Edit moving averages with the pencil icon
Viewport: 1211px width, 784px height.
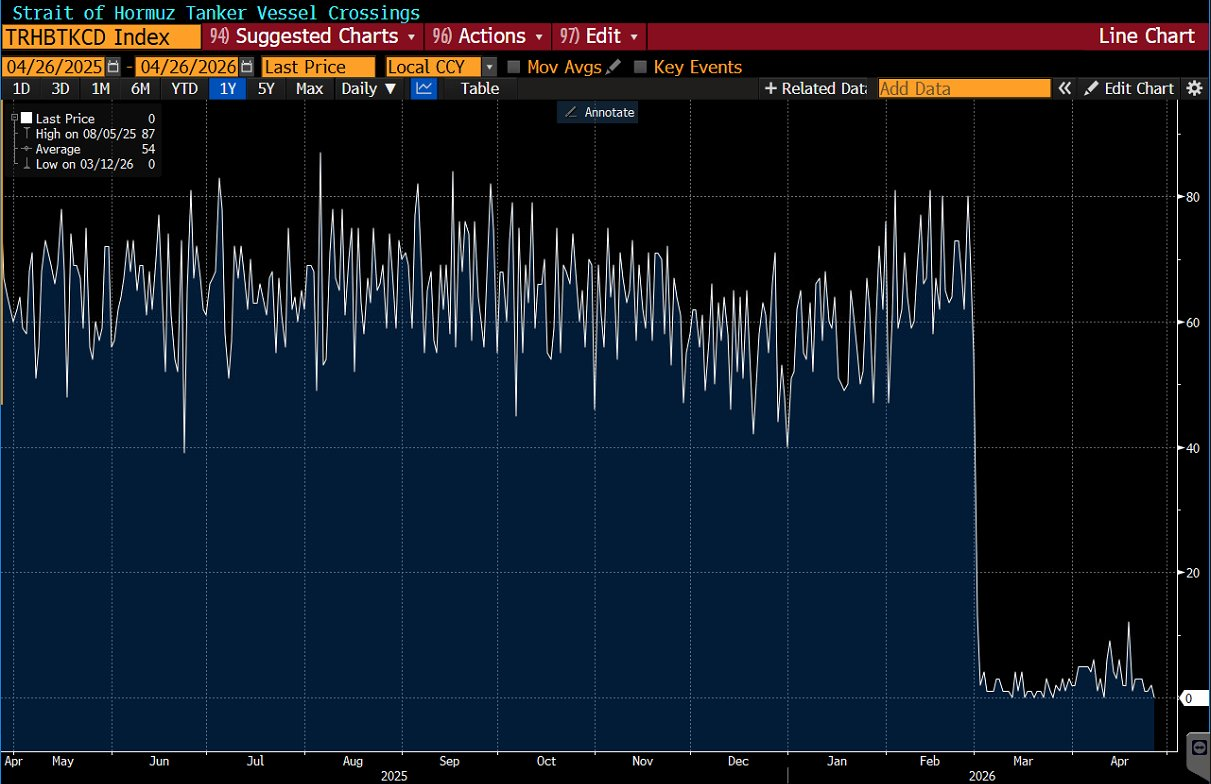[613, 67]
